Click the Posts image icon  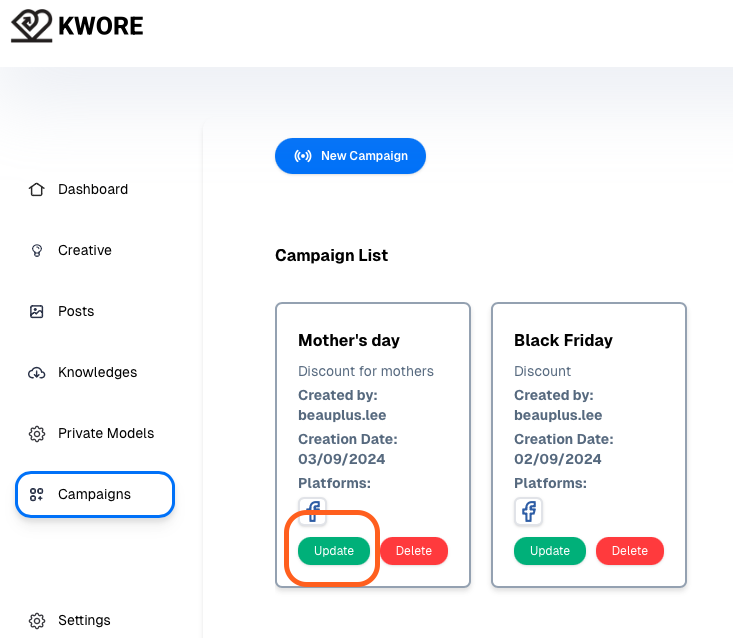36,311
